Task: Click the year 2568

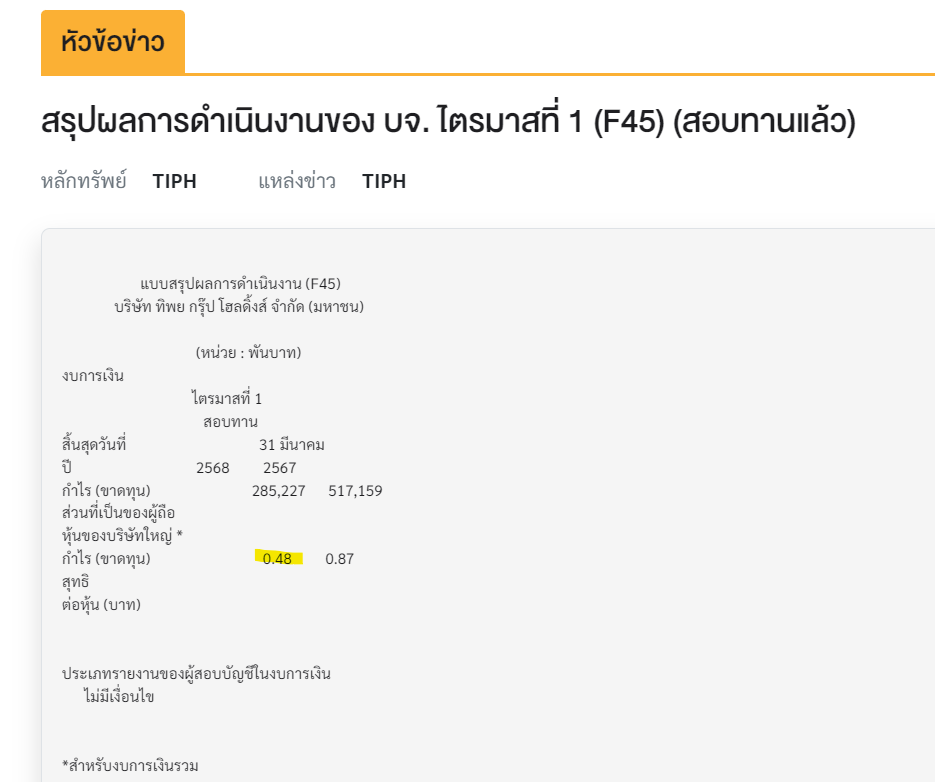Action: (213, 468)
